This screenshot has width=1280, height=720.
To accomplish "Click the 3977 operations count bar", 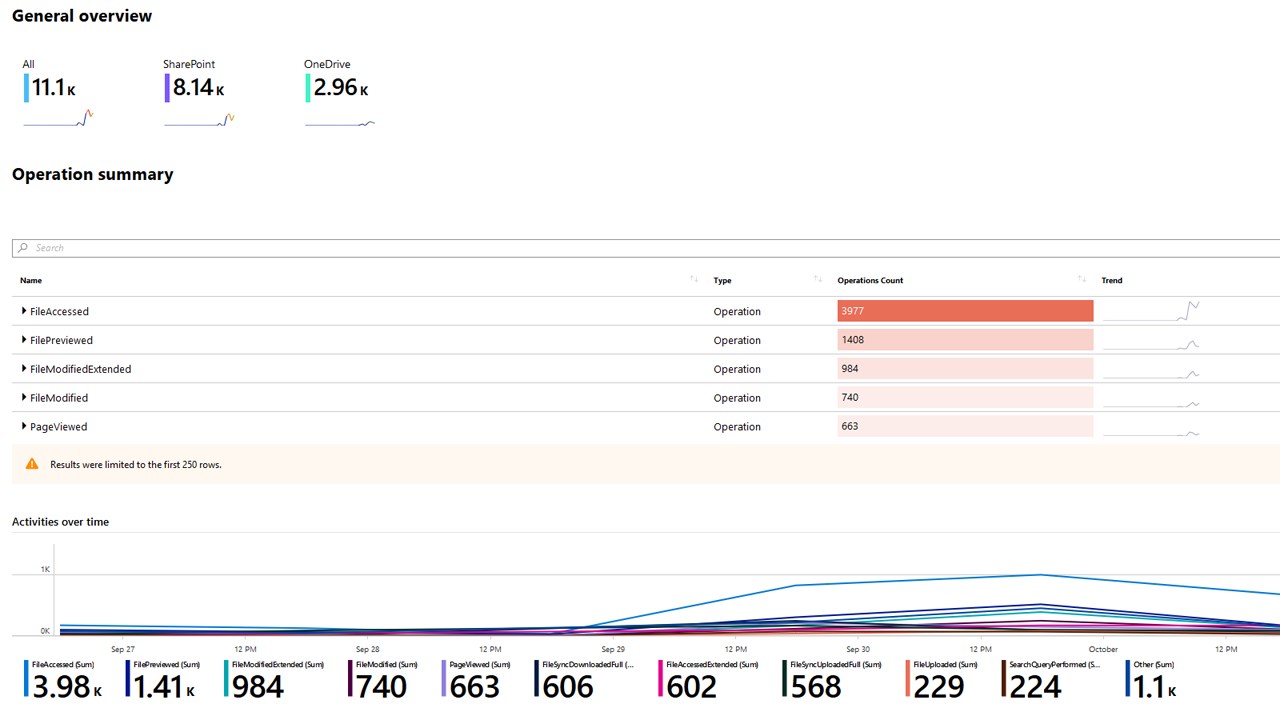I will point(965,311).
